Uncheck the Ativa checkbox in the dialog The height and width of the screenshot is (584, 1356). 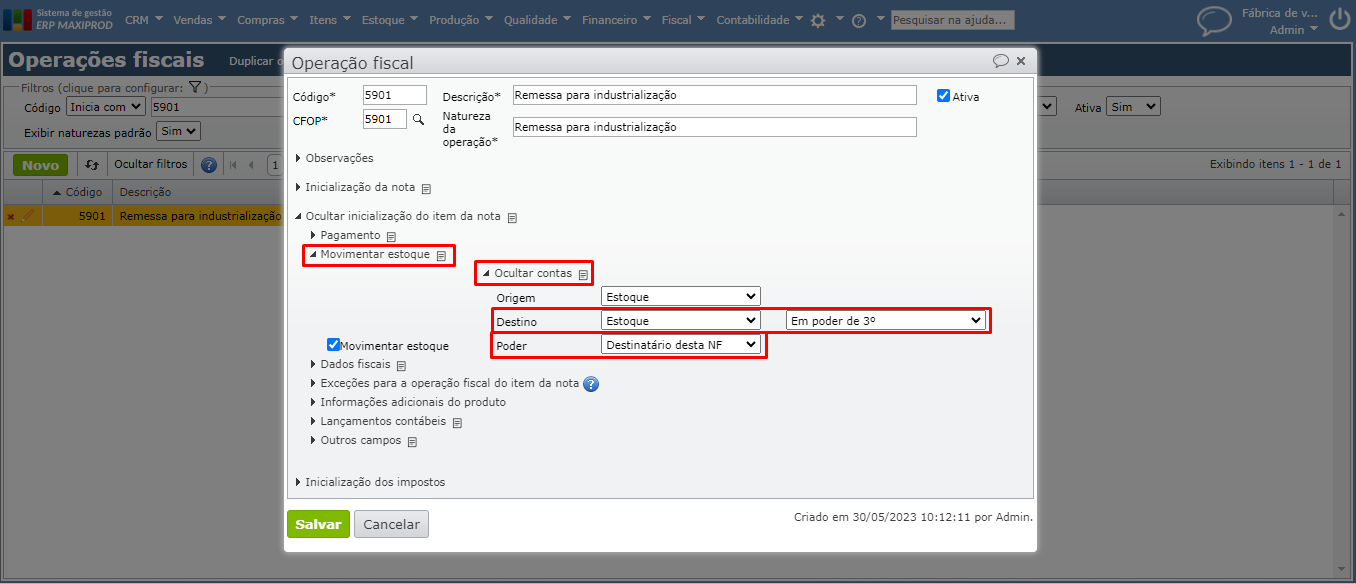click(x=943, y=96)
